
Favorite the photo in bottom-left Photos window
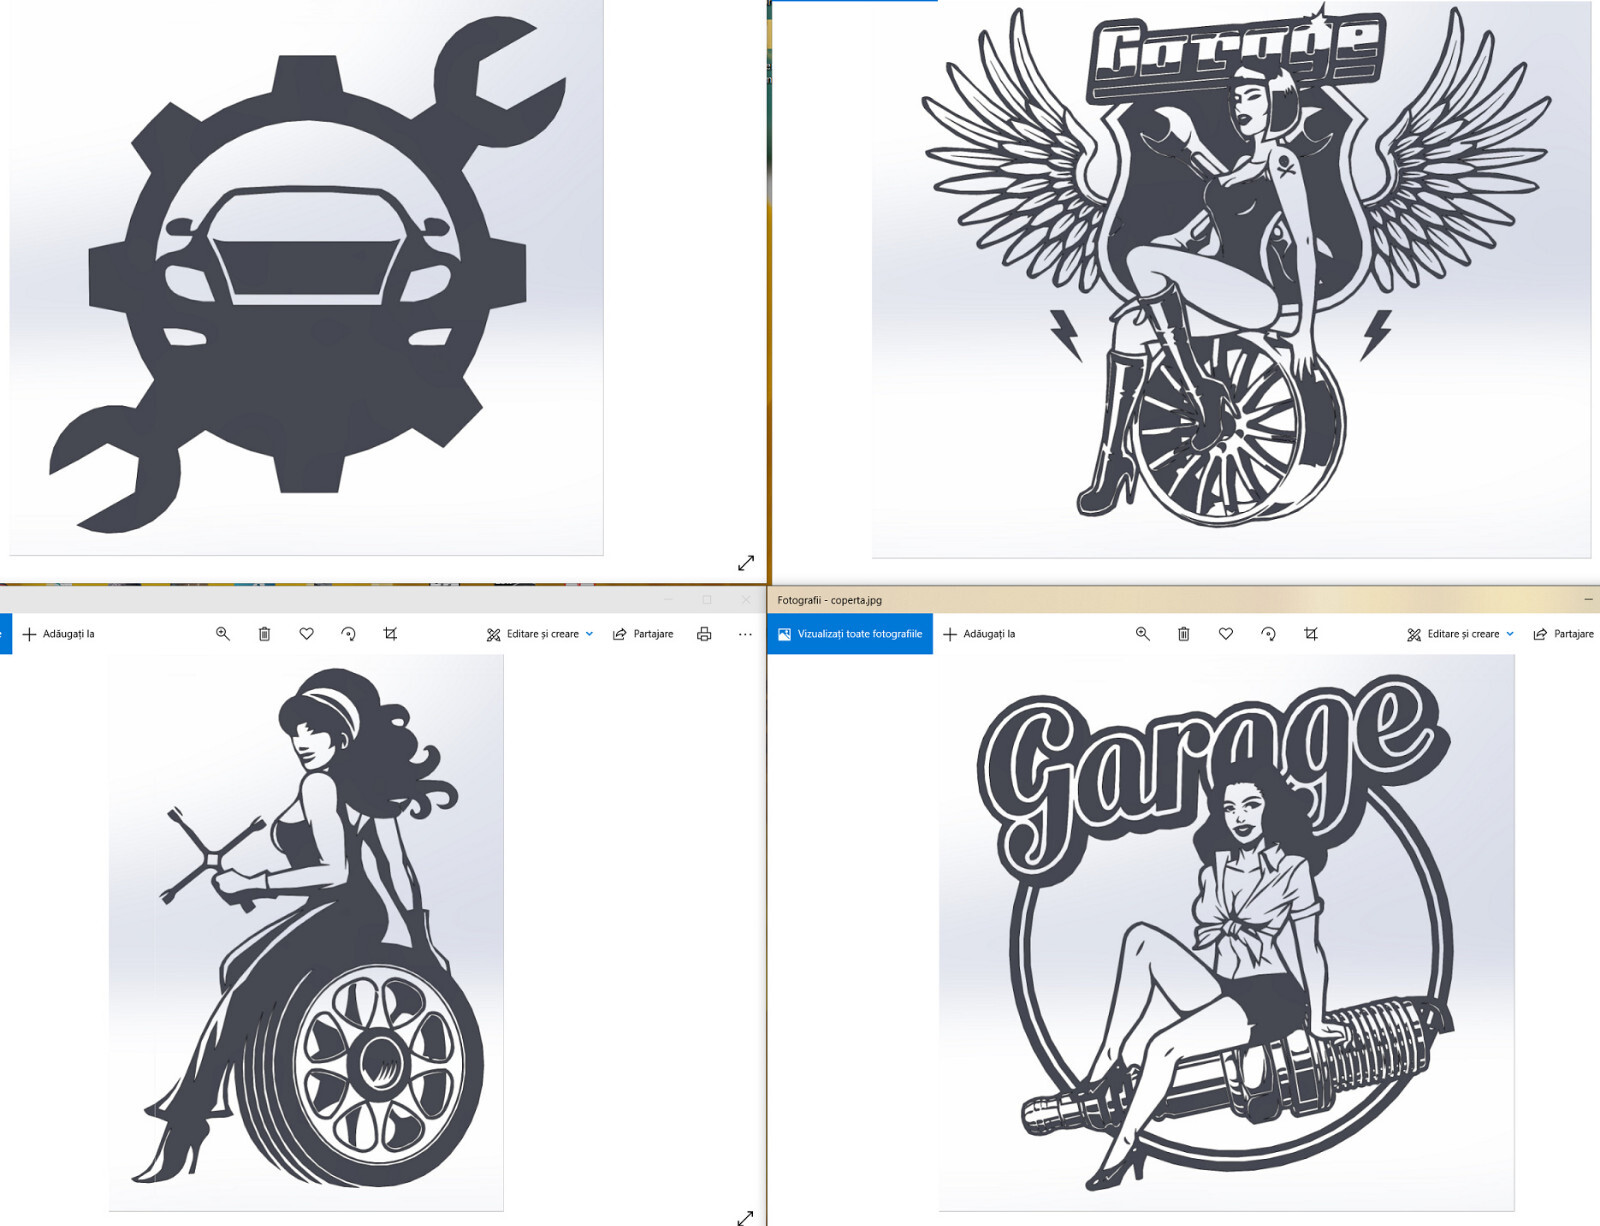tap(307, 634)
